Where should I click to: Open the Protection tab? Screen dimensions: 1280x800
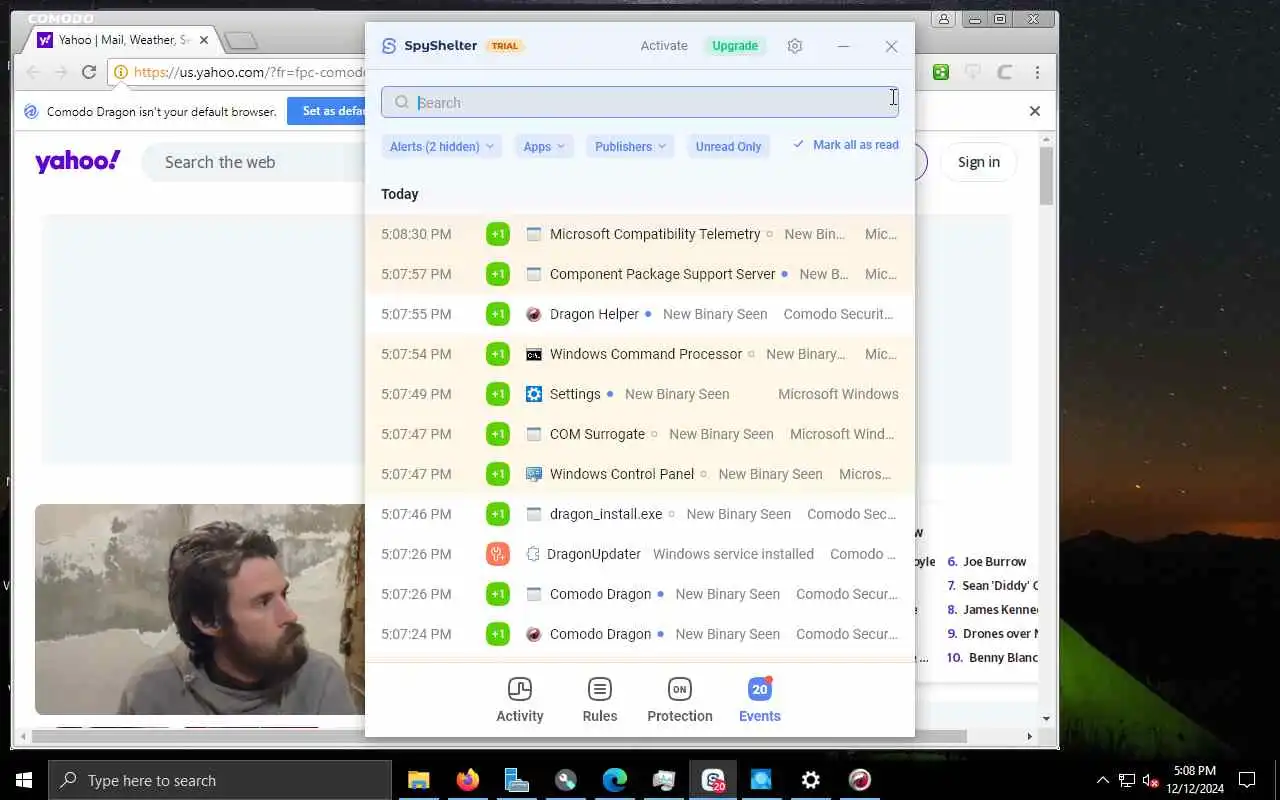click(680, 700)
